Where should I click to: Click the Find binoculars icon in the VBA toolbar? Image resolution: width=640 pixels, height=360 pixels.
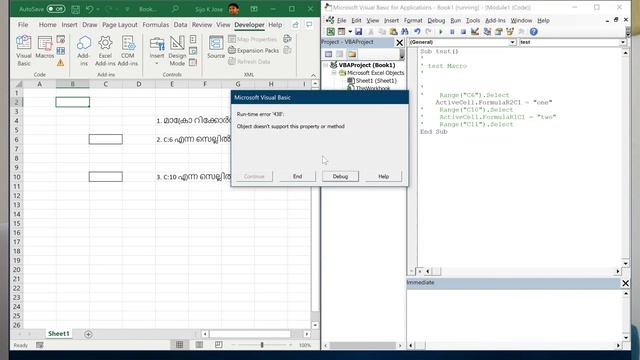404,31
